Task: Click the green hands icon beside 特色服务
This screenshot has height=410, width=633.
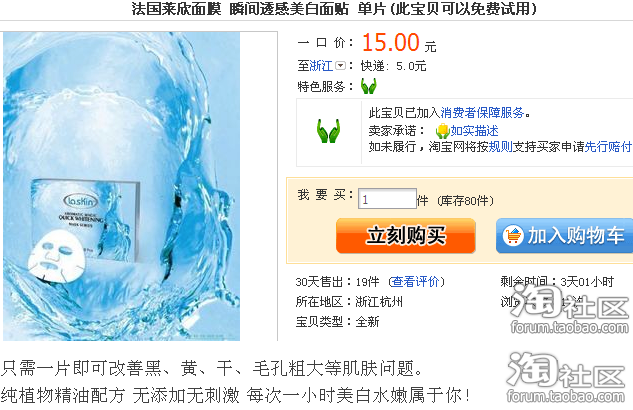Action: pos(368,86)
